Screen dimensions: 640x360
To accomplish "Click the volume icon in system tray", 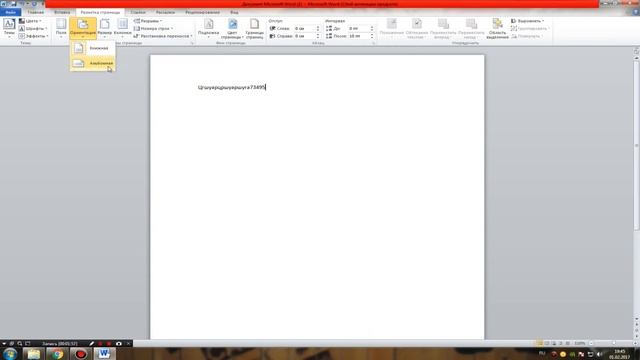I will (599, 354).
